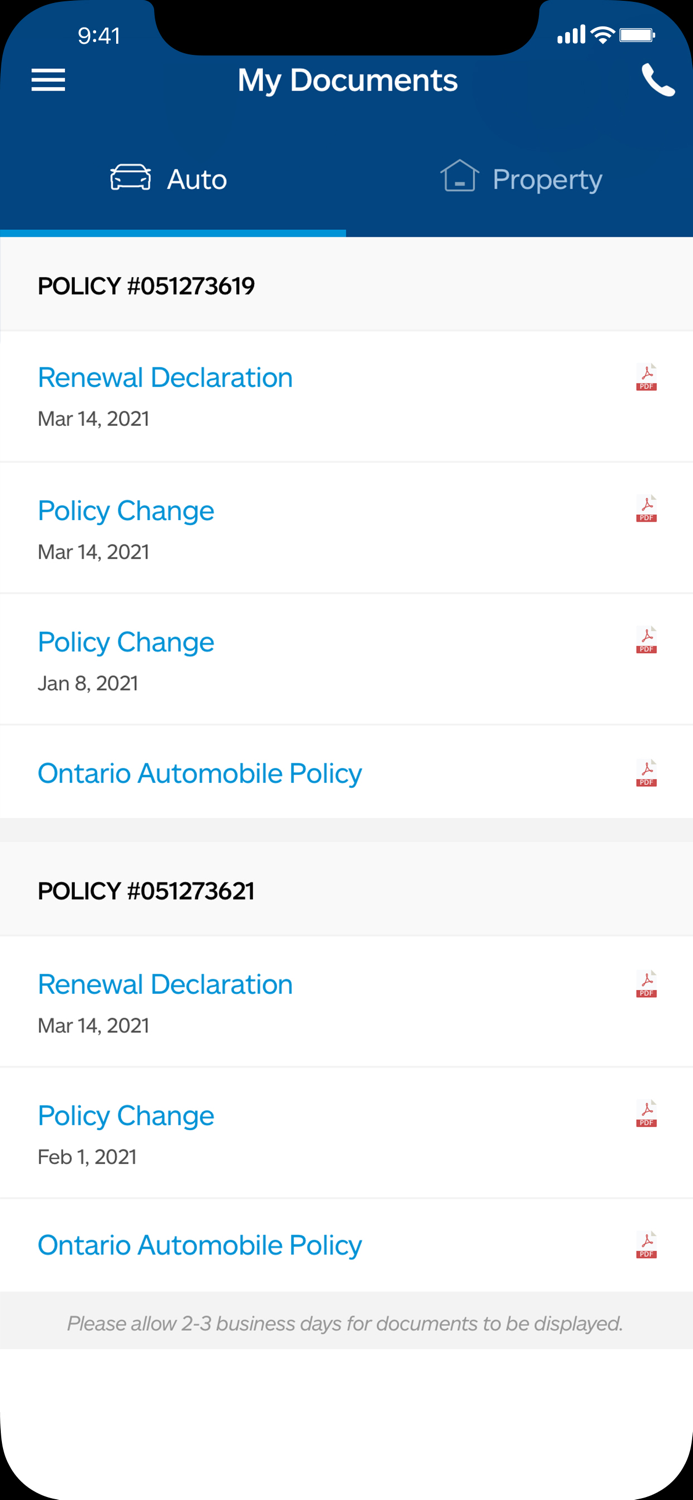Viewport: 693px width, 1500px height.
Task: Open PDF icon for Renewal Declaration of policy #051273621
Action: [647, 984]
